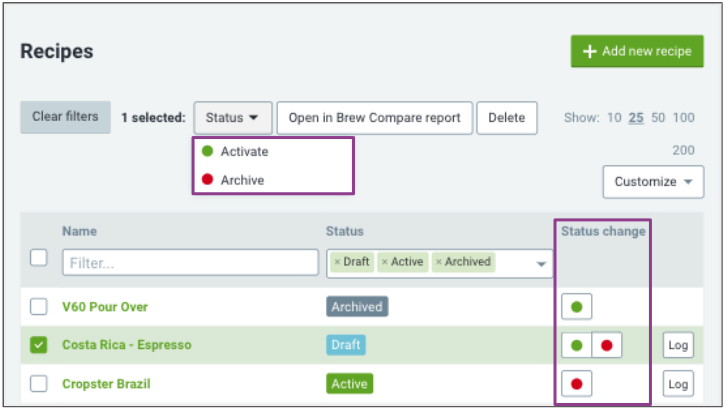Click red archive icon for Cropster Brazil

pos(576,384)
